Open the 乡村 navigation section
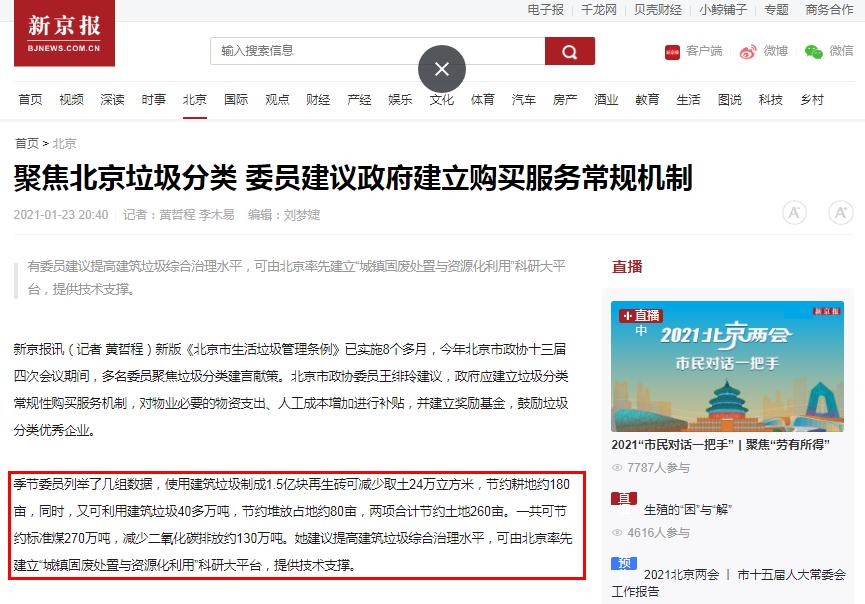The height and width of the screenshot is (604, 865). [812, 100]
